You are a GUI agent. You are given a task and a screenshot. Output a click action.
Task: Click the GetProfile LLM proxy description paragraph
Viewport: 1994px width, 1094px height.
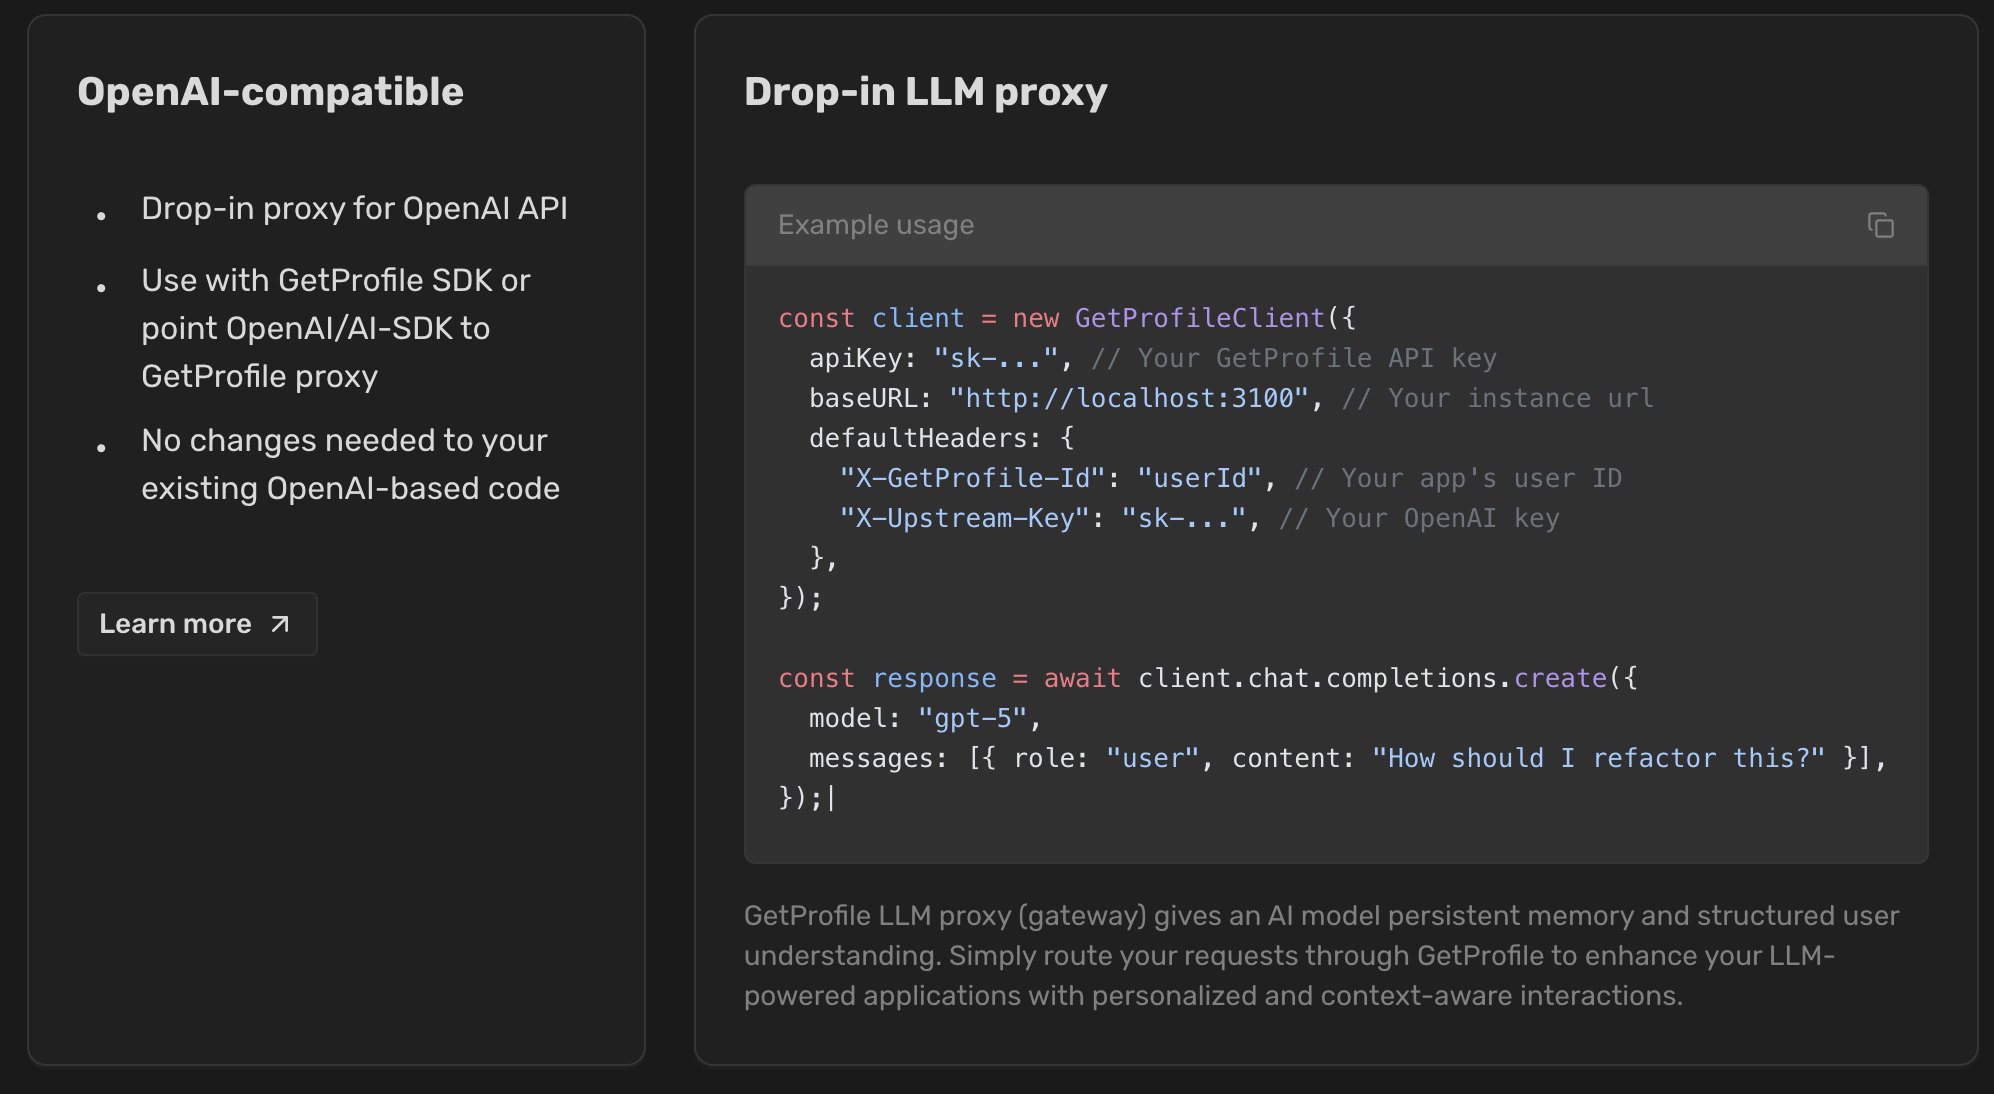1320,955
